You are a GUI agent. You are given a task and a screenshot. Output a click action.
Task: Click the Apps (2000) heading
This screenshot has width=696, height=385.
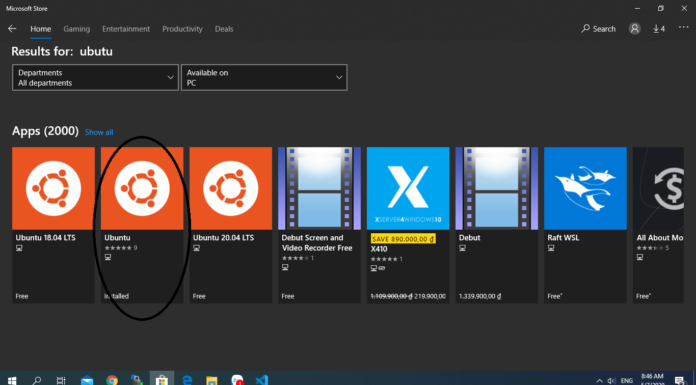pyautogui.click(x=45, y=131)
